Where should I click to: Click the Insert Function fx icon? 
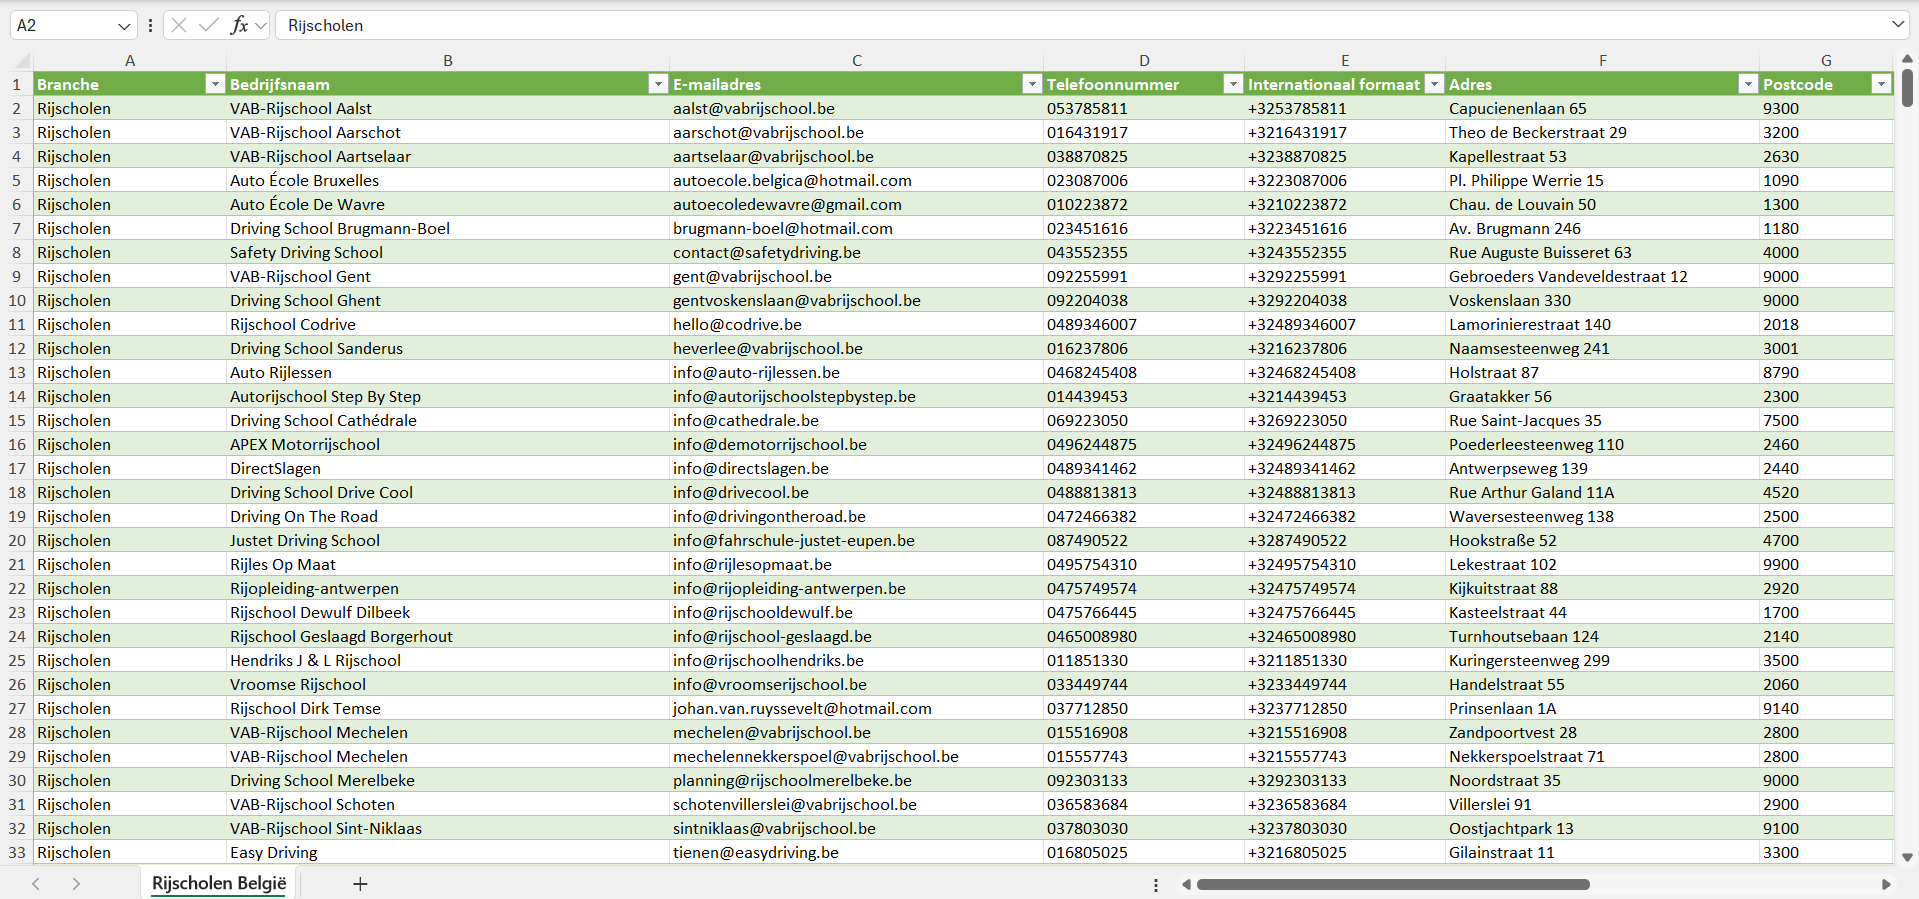[x=239, y=25]
